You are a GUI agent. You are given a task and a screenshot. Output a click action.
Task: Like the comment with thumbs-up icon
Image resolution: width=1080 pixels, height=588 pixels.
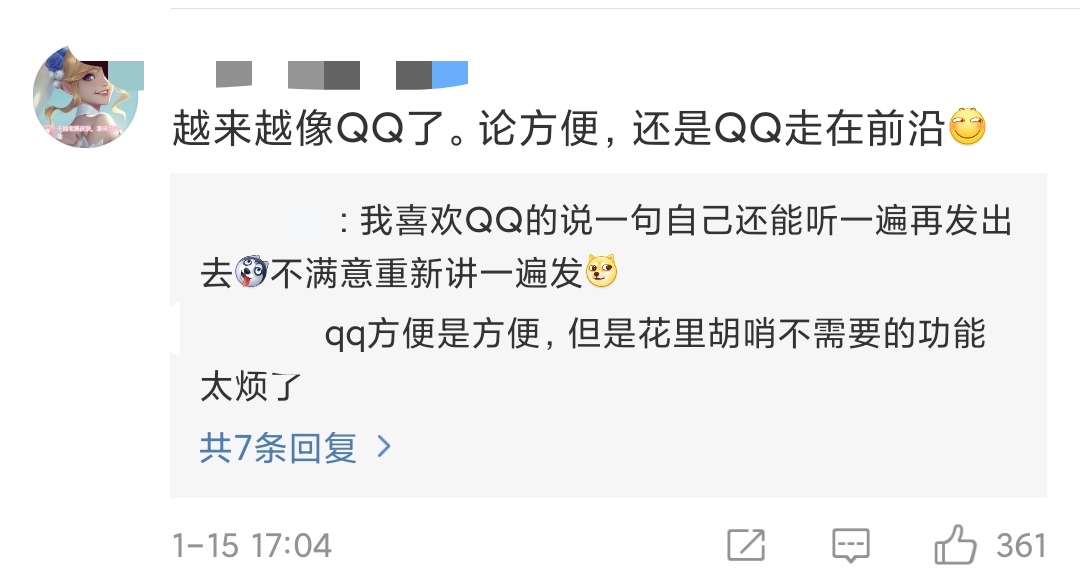point(955,545)
